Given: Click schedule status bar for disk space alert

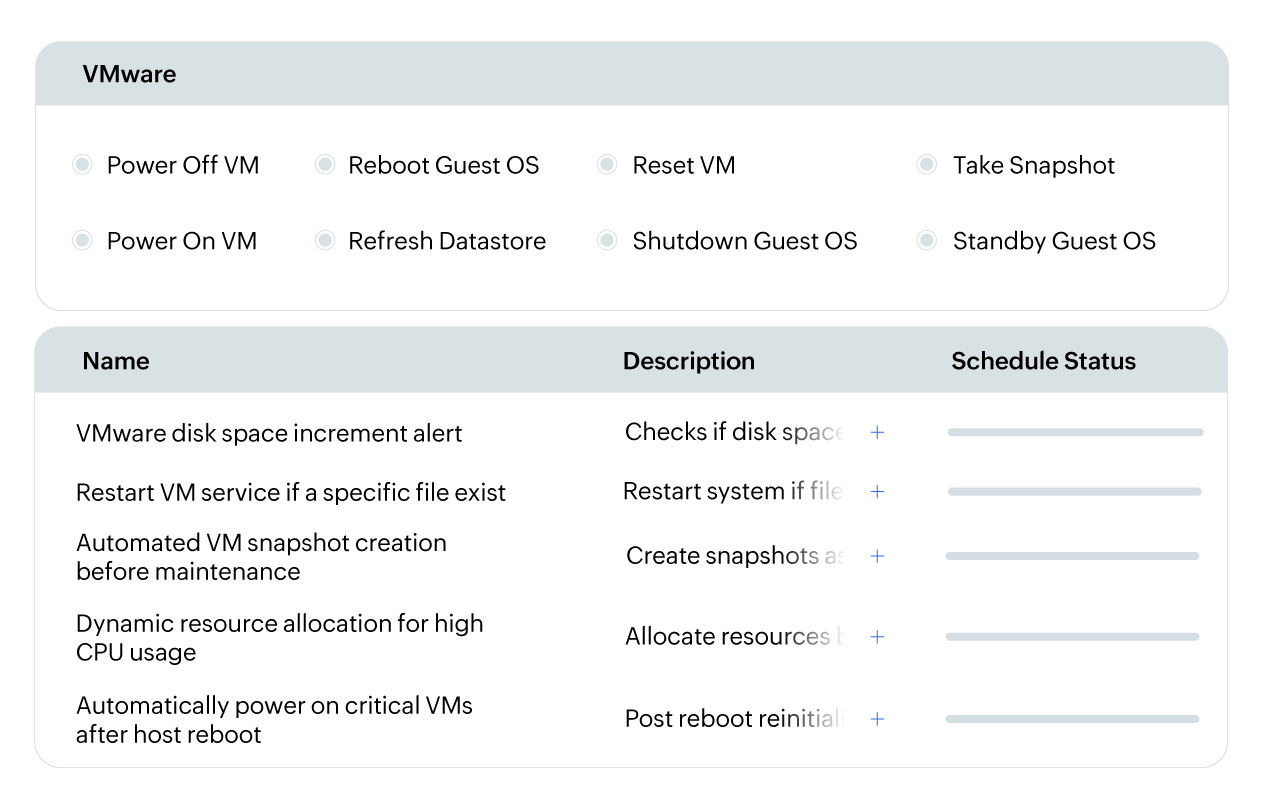Looking at the screenshot, I should coord(1075,433).
